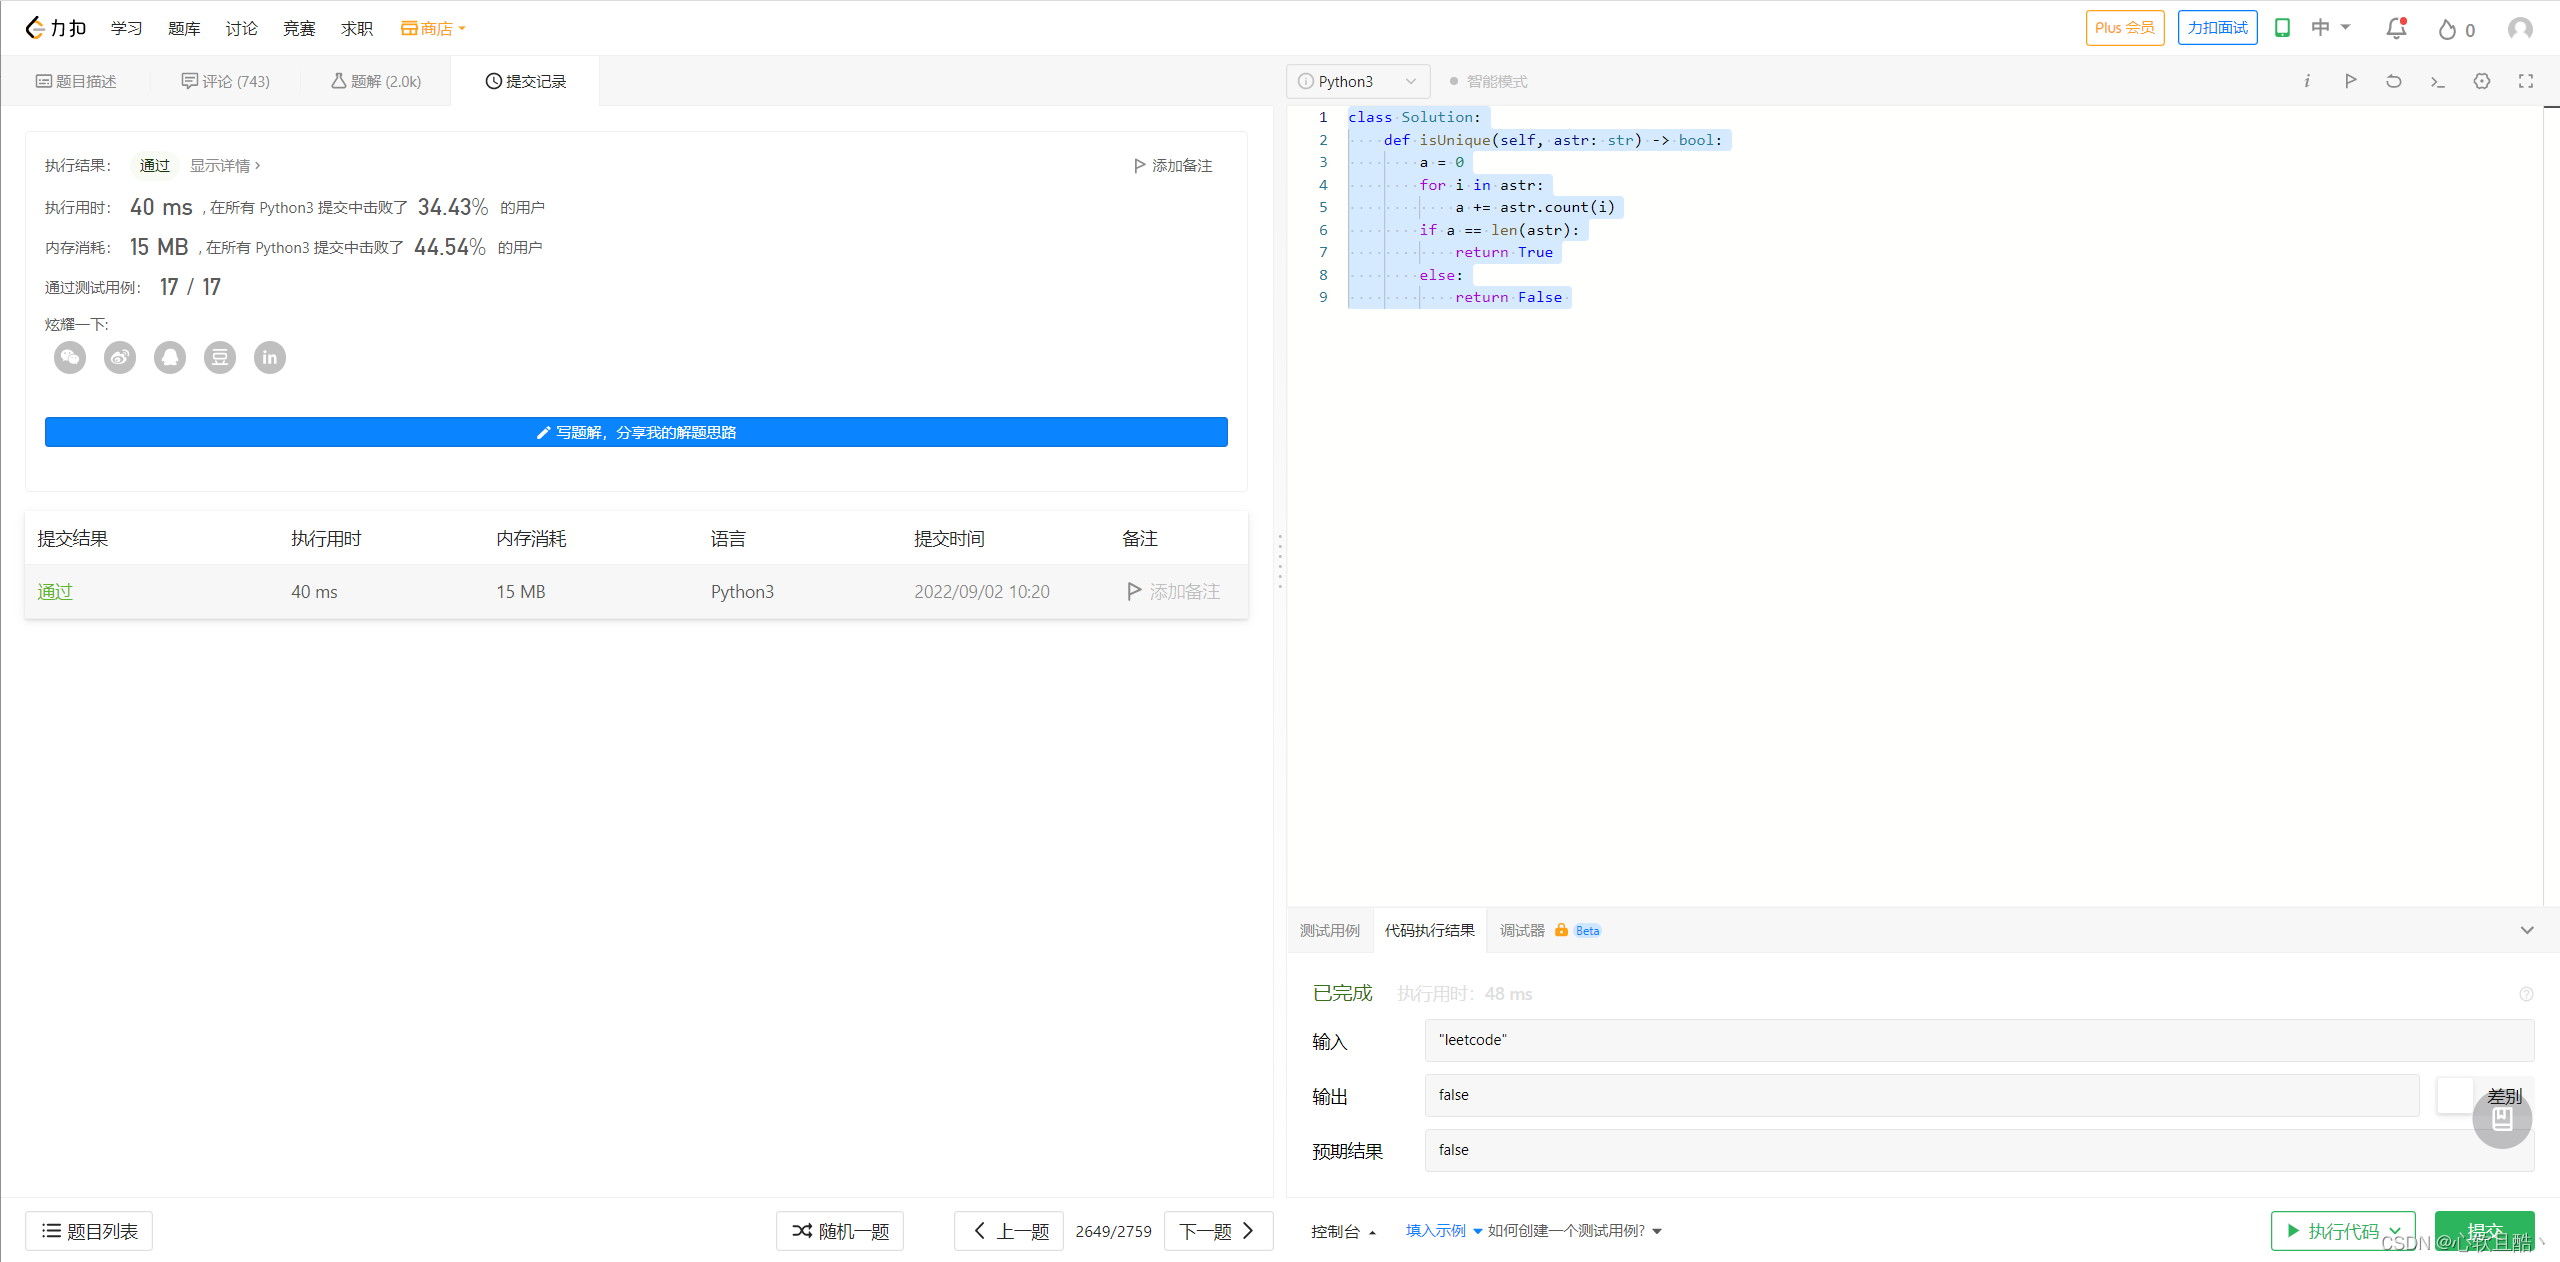Open the Python3 language dropdown
The height and width of the screenshot is (1262, 2560).
click(x=1357, y=81)
